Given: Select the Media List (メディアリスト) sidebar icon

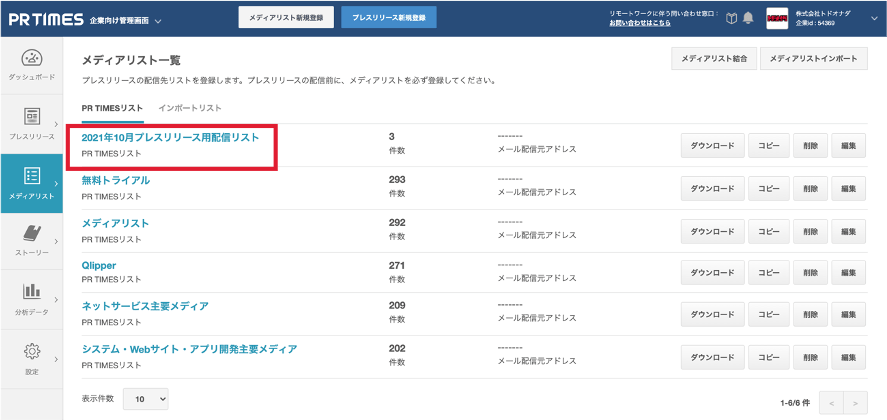Looking at the screenshot, I should tap(31, 182).
